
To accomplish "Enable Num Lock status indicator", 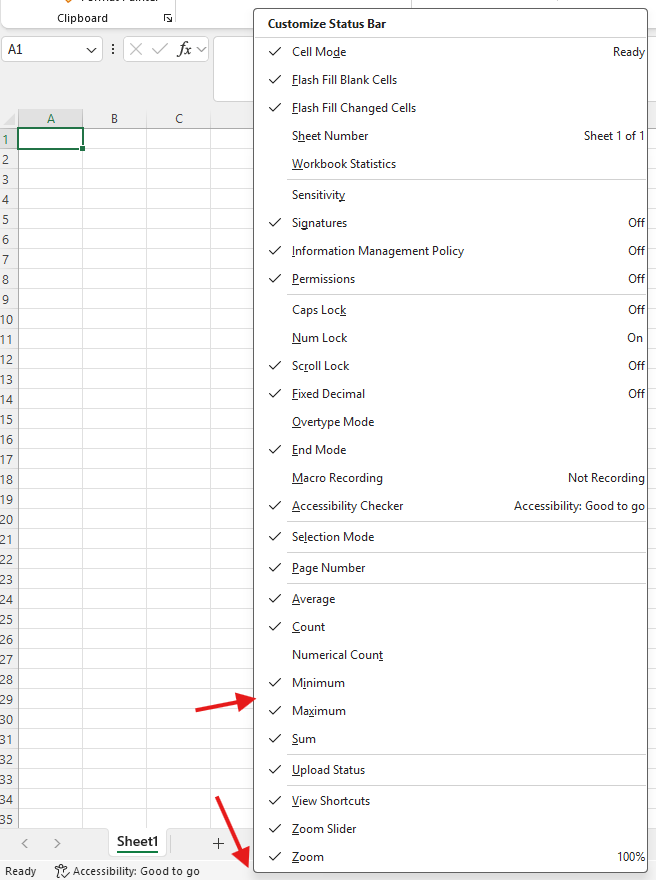I will click(x=450, y=338).
